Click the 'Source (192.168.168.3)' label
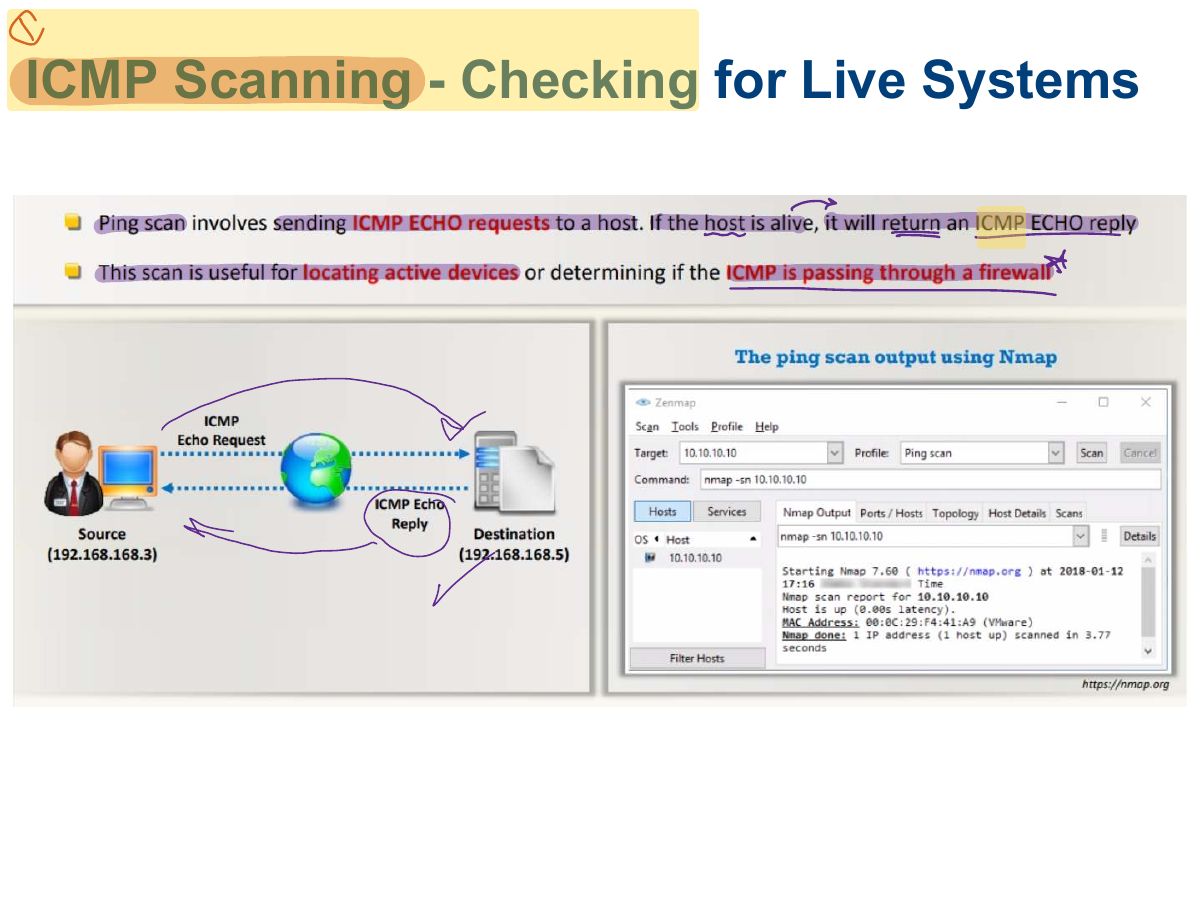Image resolution: width=1200 pixels, height=901 pixels. coord(102,544)
